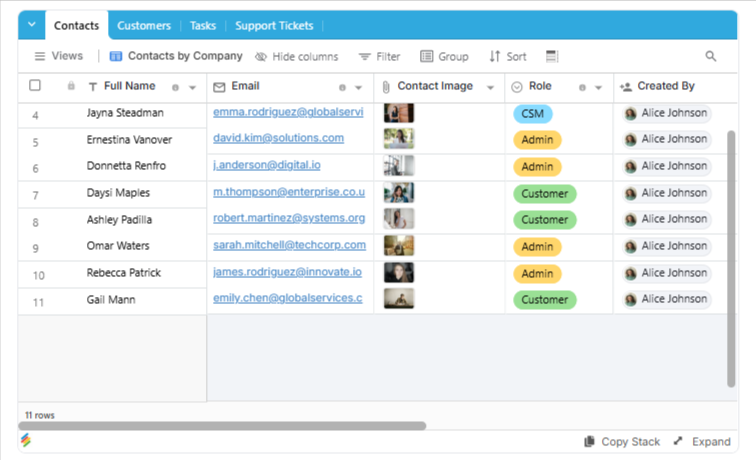The width and height of the screenshot is (756, 460).
Task: Open Rebecca Patrick's contact image thumbnail
Action: pos(399,273)
